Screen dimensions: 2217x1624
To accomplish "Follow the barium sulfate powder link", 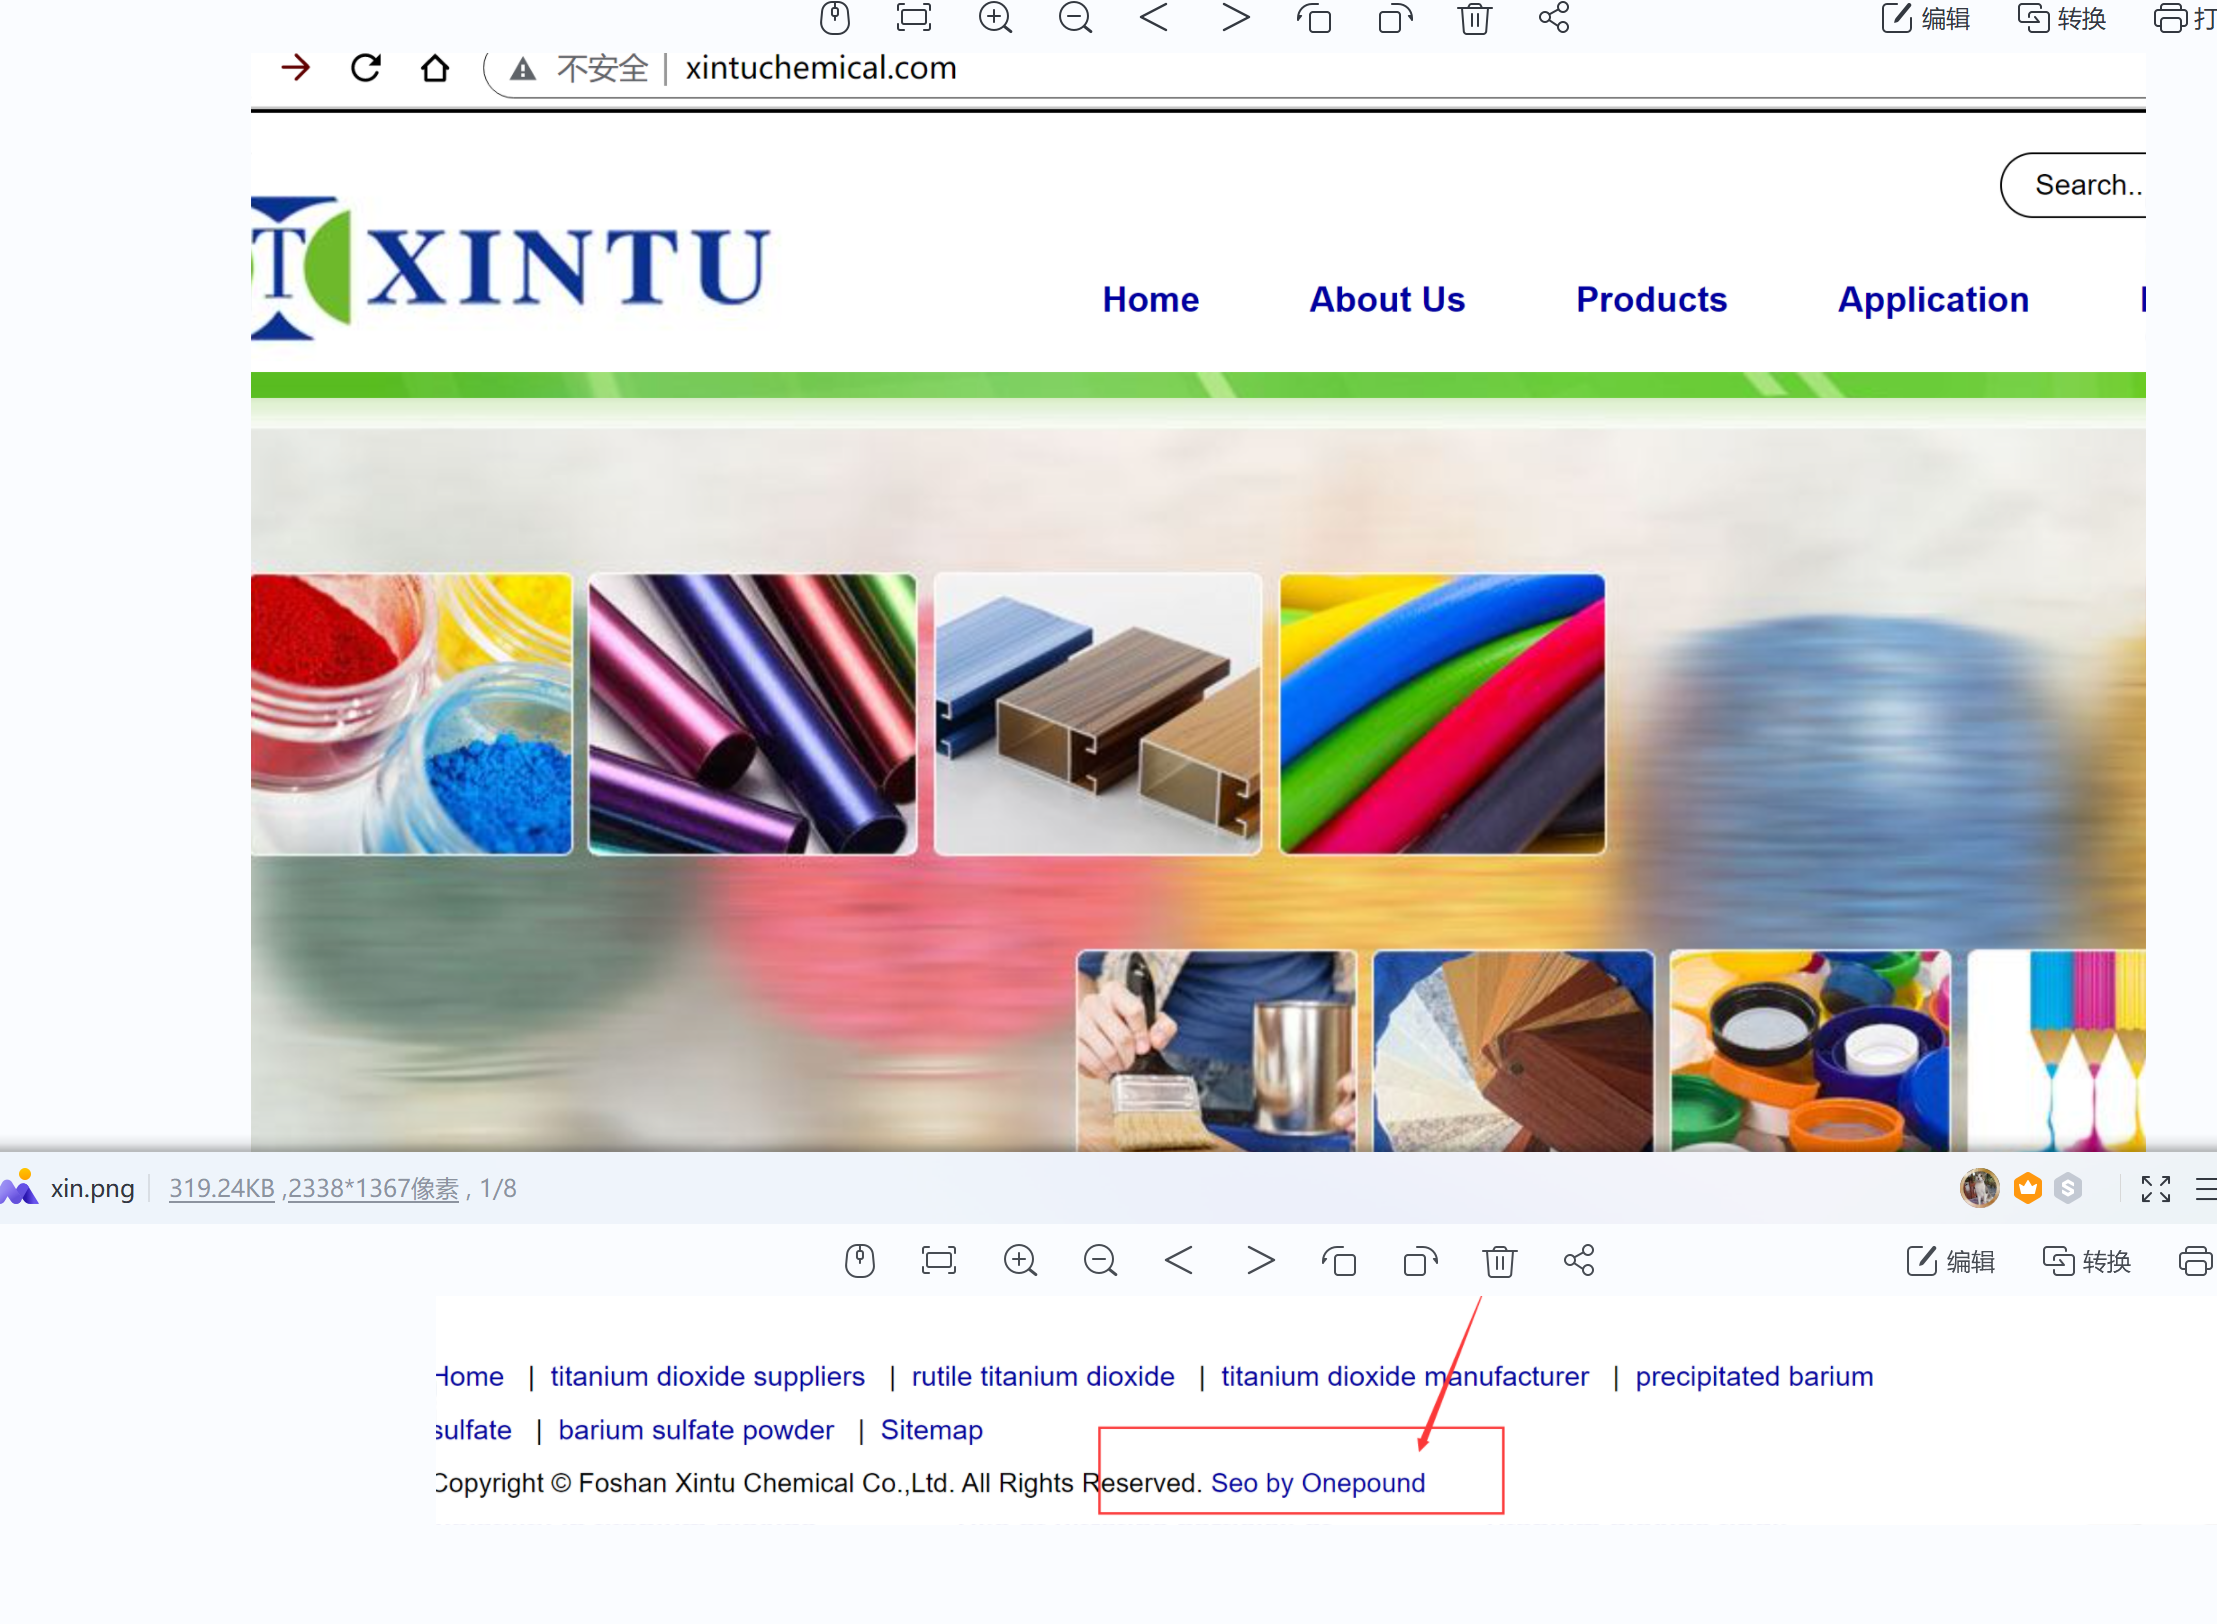I will (696, 1430).
